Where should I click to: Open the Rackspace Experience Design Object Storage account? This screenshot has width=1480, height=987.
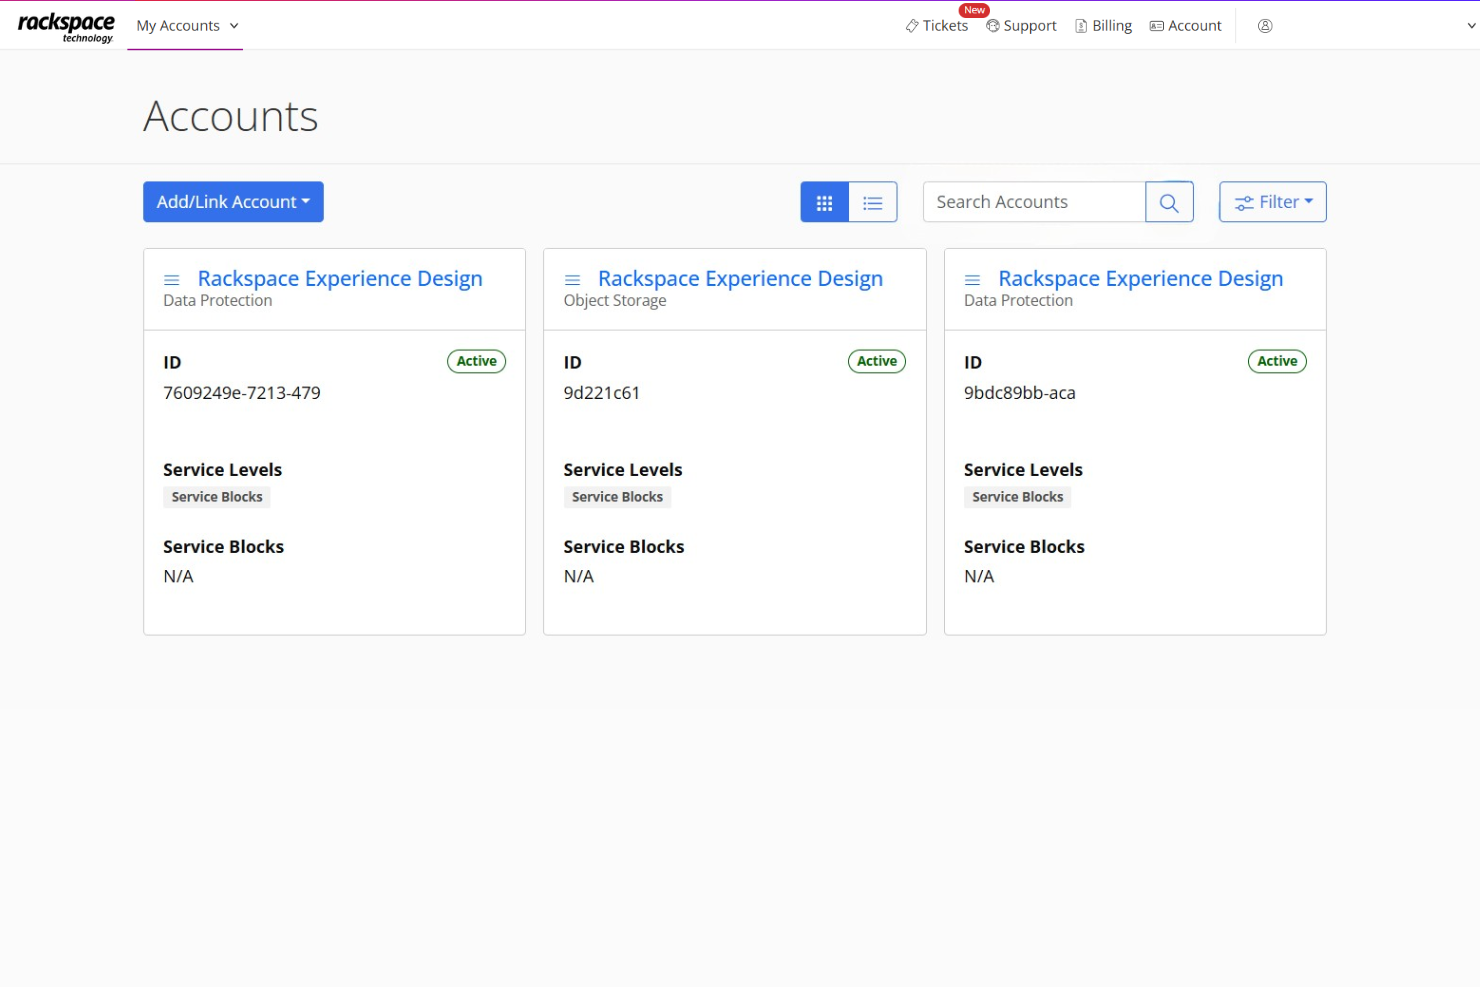[740, 278]
